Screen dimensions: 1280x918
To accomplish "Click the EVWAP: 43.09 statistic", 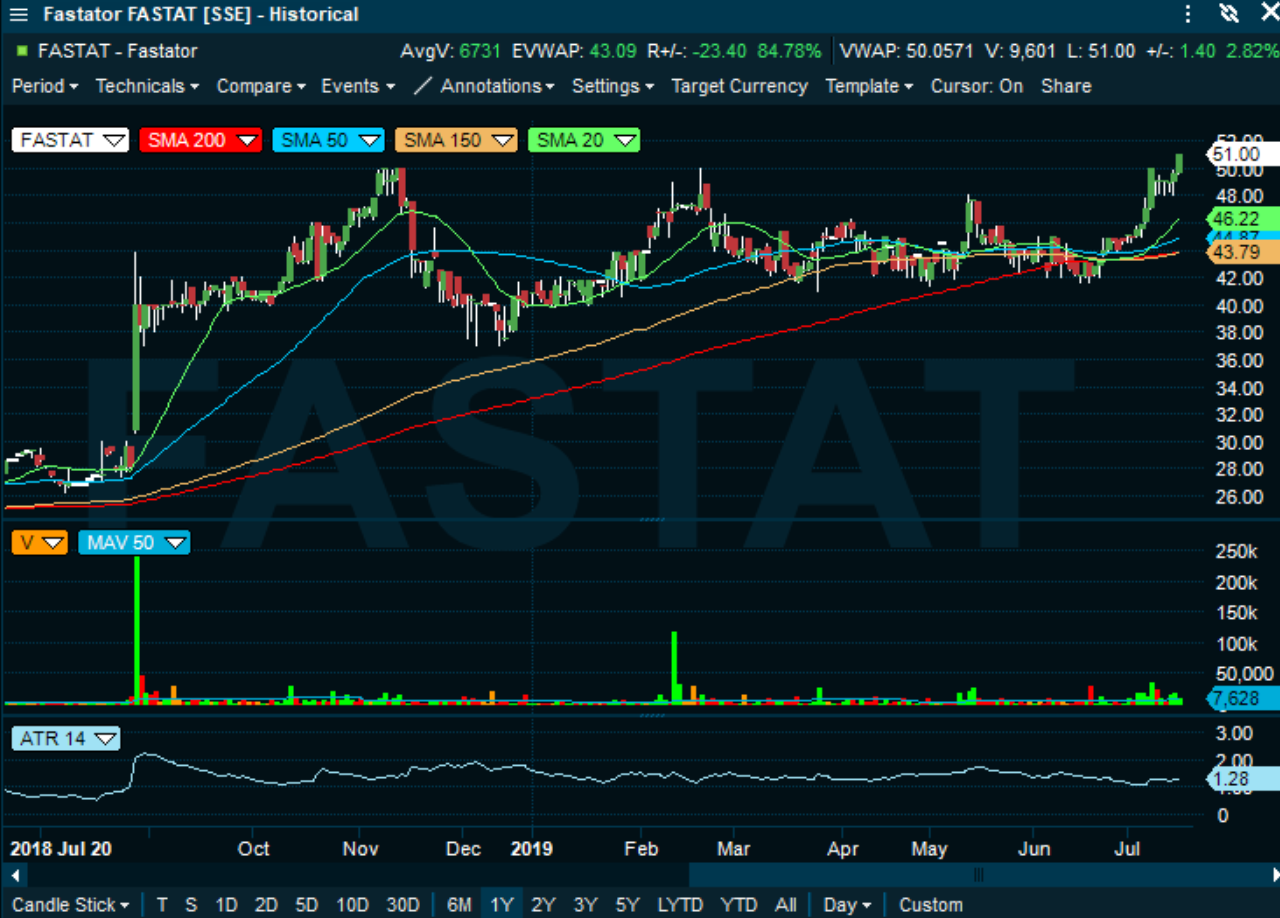I will click(575, 51).
